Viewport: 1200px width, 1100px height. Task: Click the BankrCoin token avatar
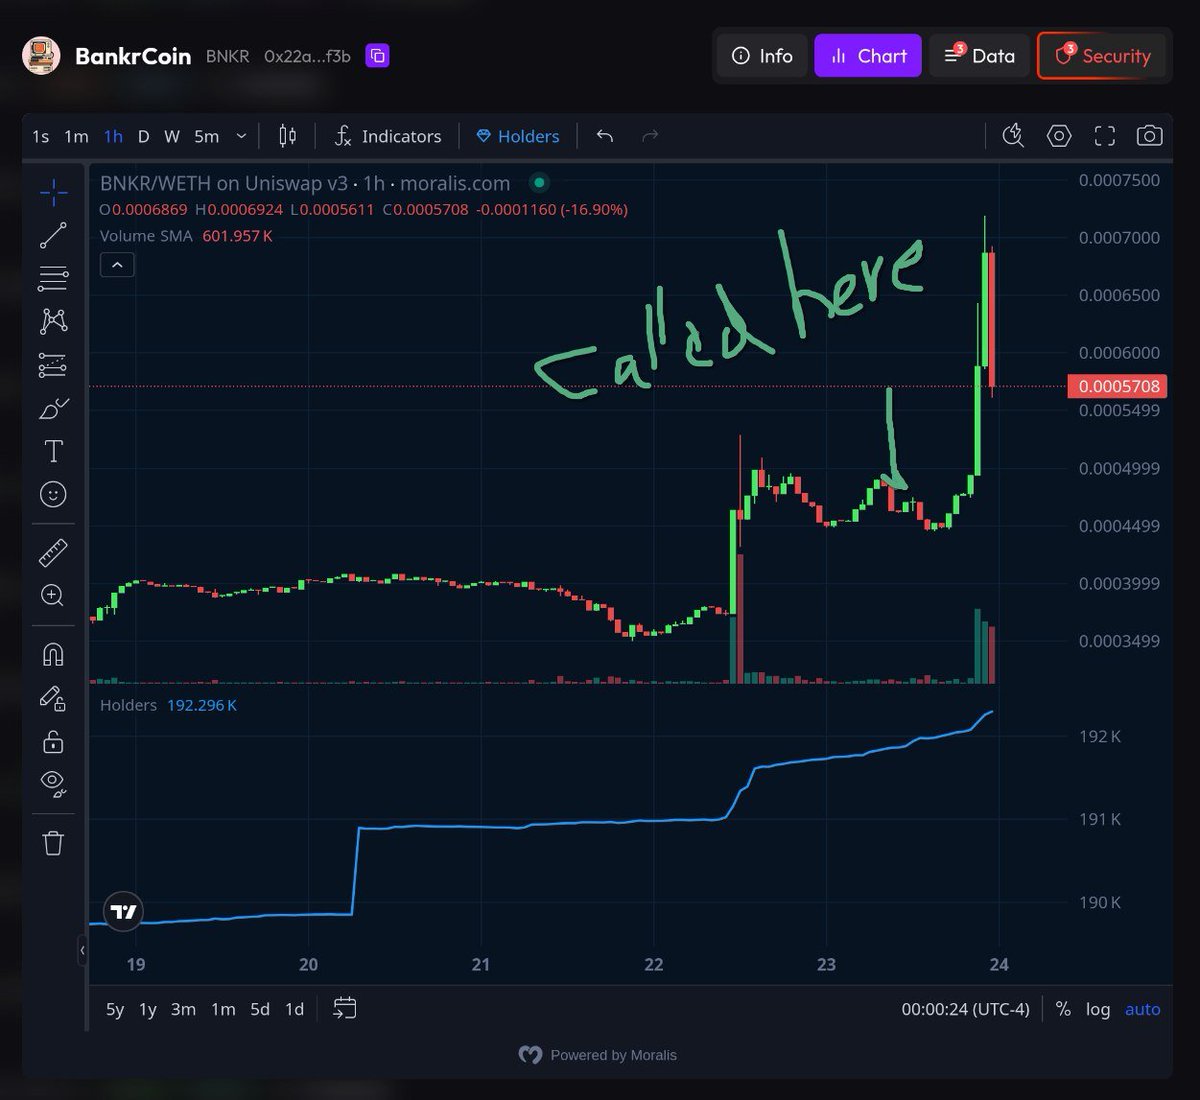[41, 56]
